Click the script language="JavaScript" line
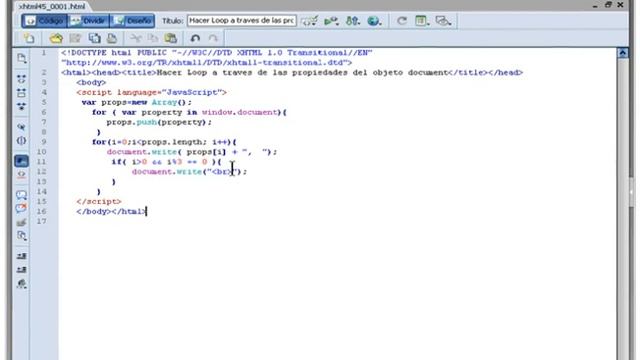 point(151,92)
